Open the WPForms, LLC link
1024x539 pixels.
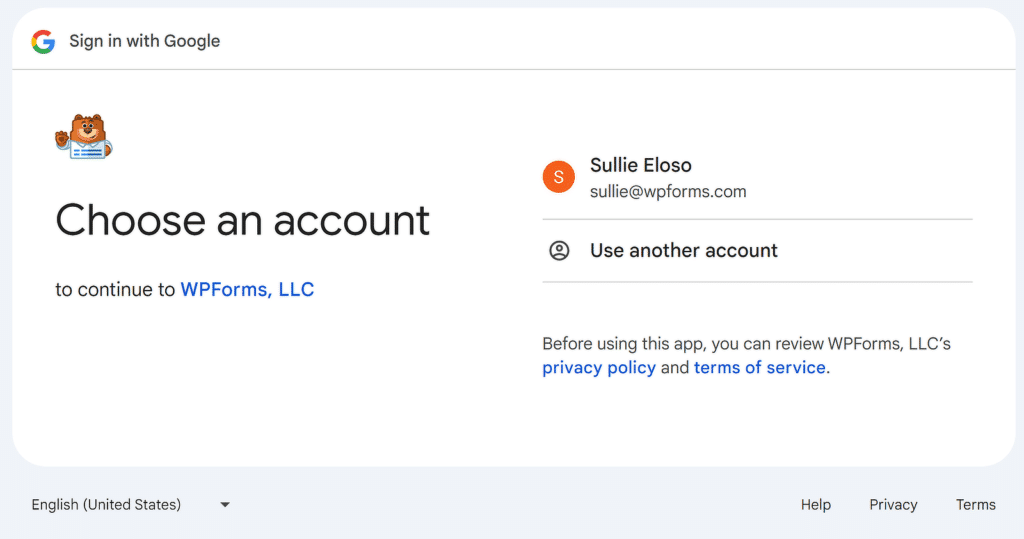coord(247,290)
